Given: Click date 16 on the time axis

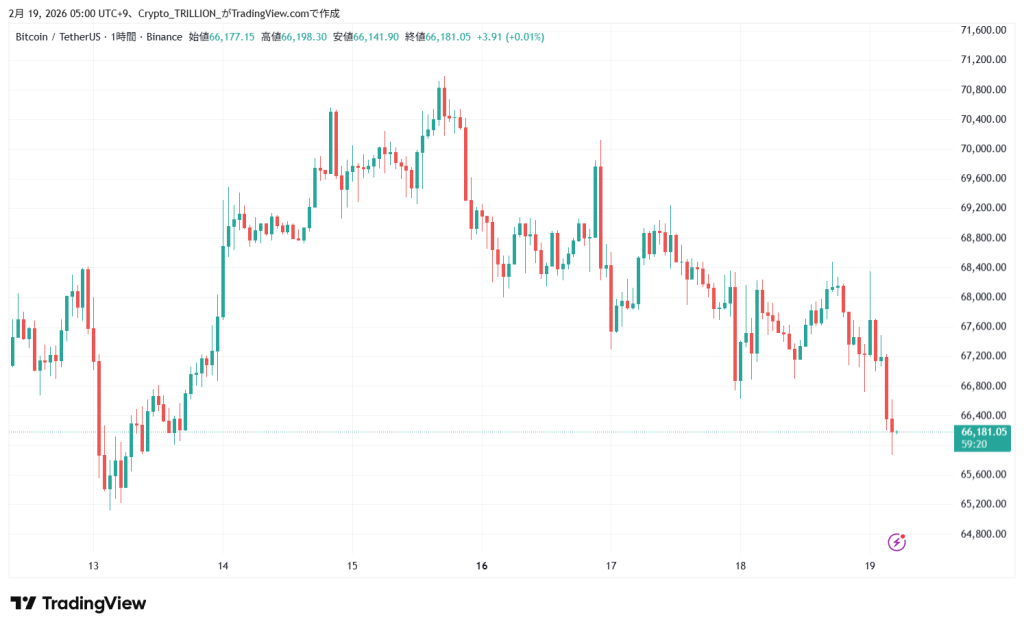Looking at the screenshot, I should (x=482, y=566).
